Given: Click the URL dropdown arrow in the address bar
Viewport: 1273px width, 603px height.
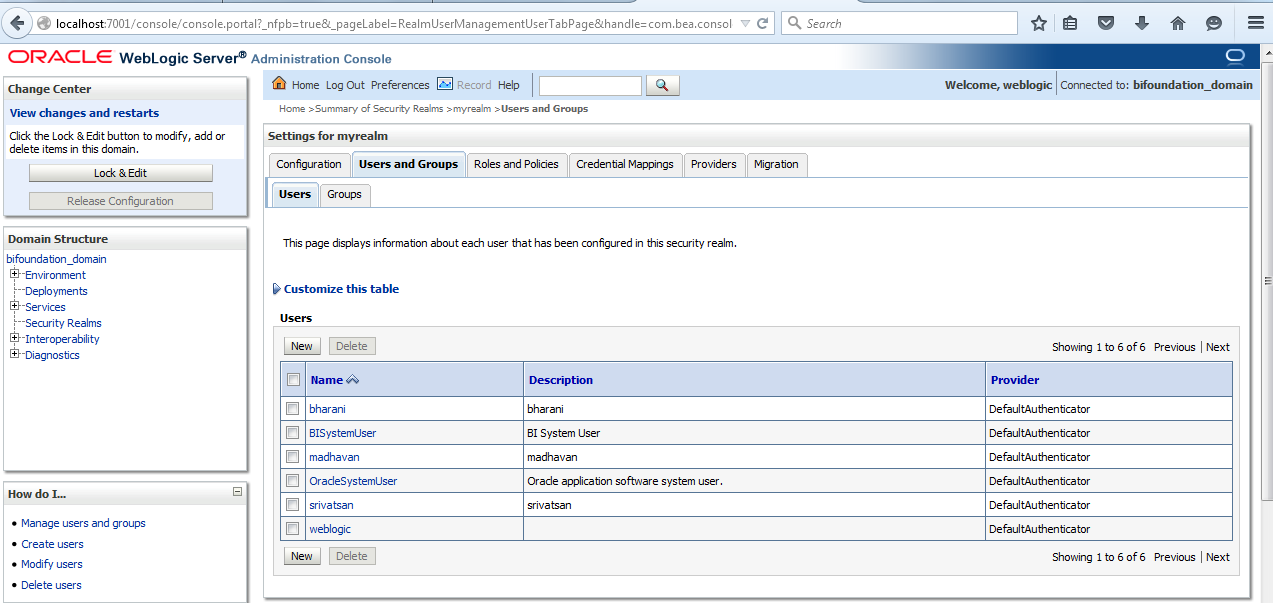Looking at the screenshot, I should point(744,23).
